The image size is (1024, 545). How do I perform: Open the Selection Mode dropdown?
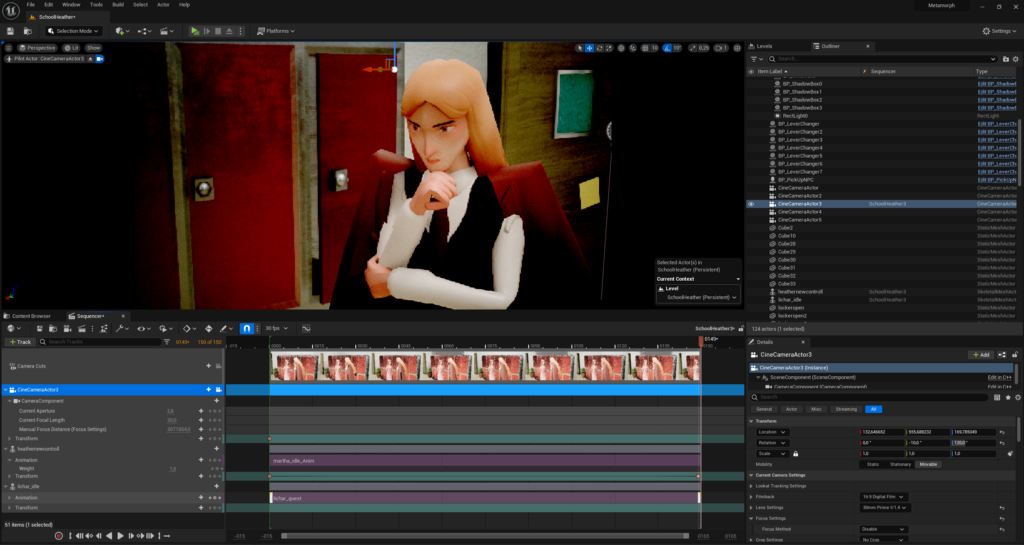tap(73, 31)
